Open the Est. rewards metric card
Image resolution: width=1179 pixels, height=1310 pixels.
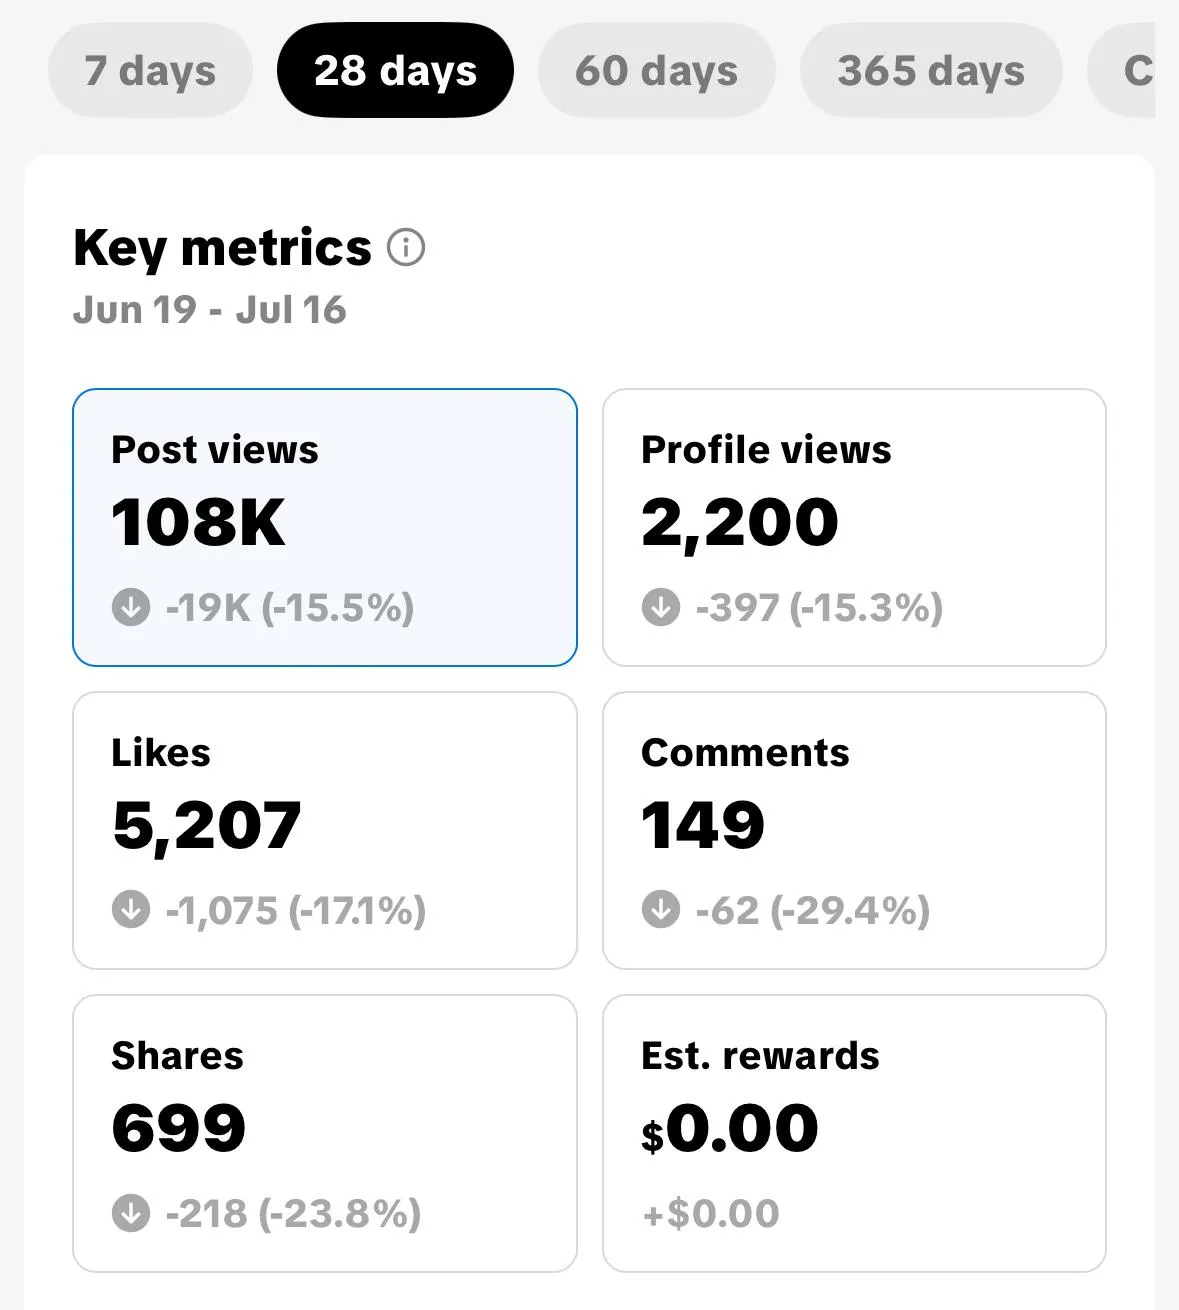[x=854, y=1133]
